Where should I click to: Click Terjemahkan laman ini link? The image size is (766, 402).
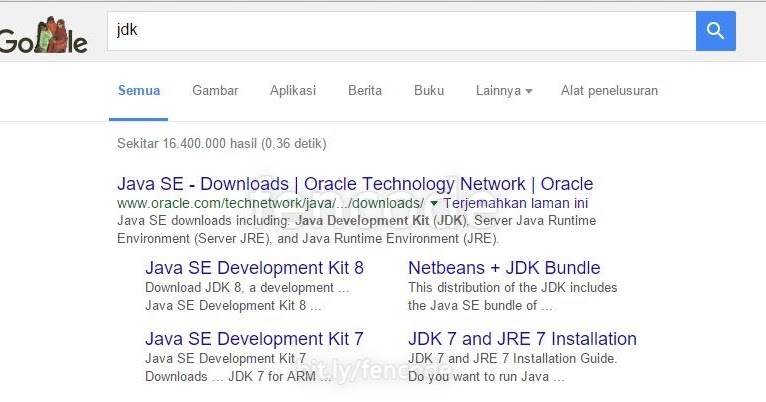(x=515, y=203)
